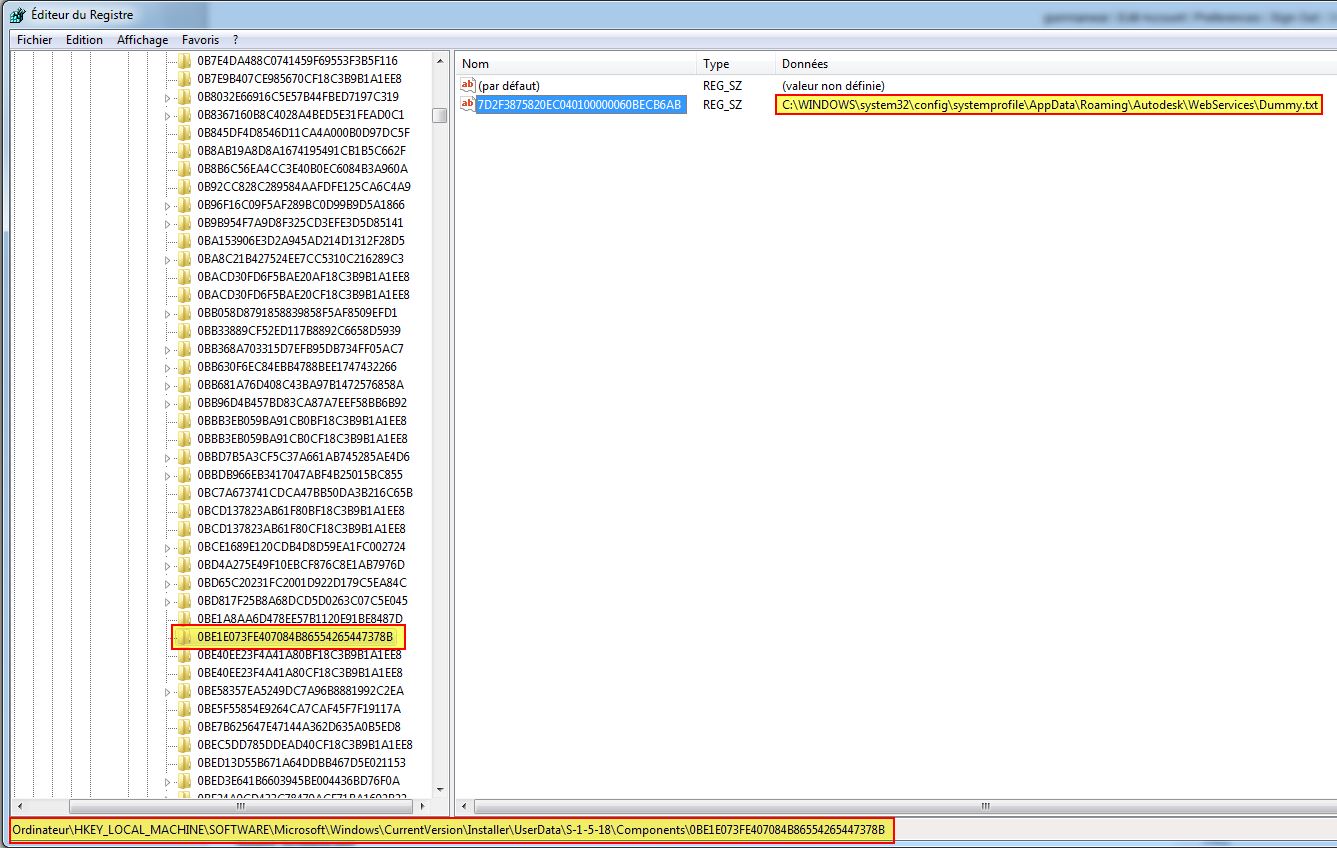
Task: Click the Type column header
Action: (x=735, y=64)
